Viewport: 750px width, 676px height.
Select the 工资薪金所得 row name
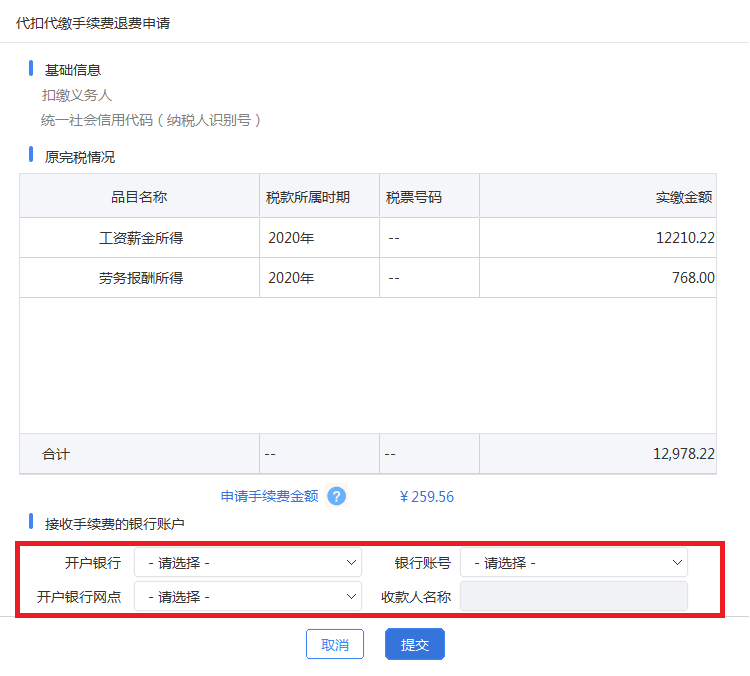pyautogui.click(x=141, y=238)
